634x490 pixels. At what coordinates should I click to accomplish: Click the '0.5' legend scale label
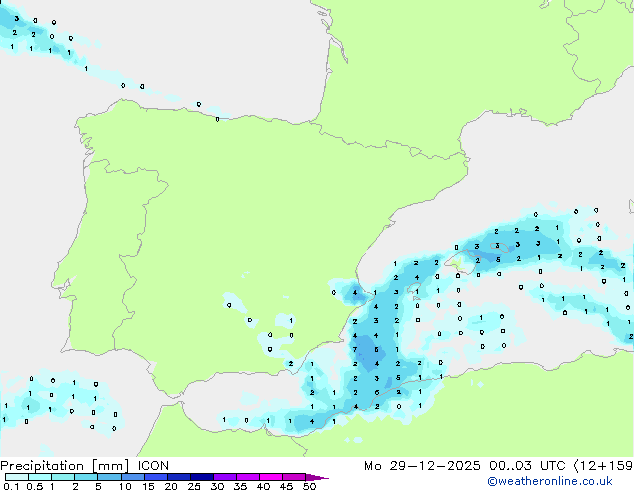(x=35, y=486)
